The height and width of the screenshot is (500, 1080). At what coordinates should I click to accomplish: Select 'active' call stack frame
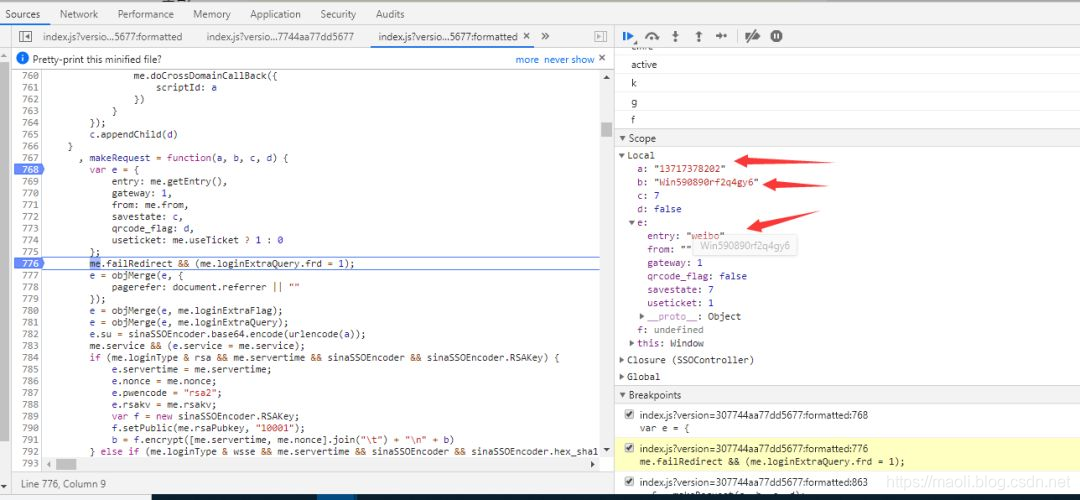pyautogui.click(x=644, y=65)
